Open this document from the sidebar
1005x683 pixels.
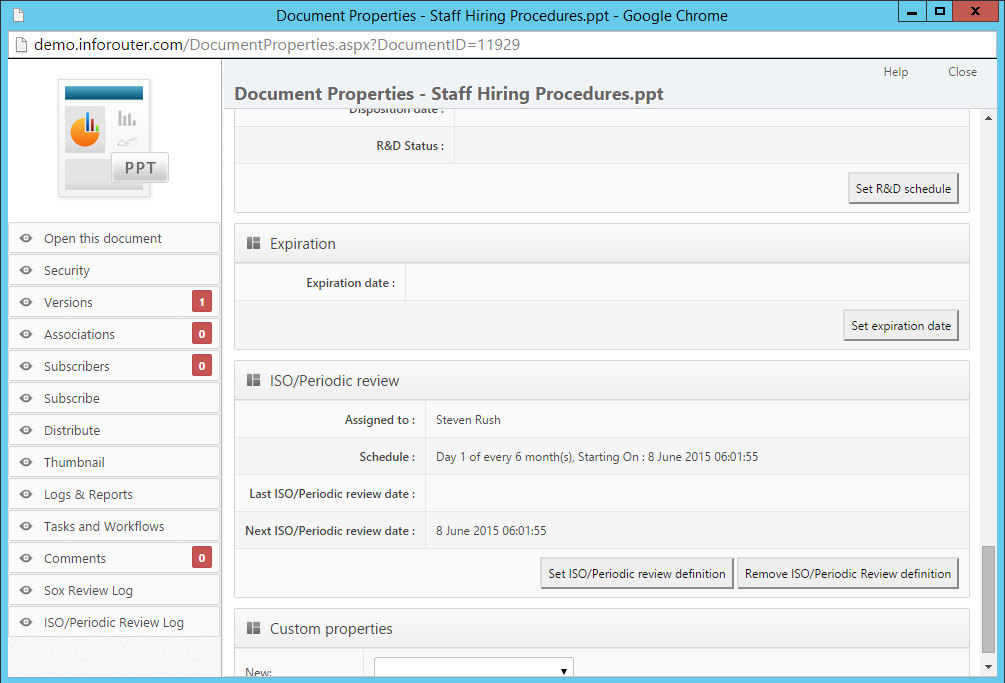pos(114,238)
